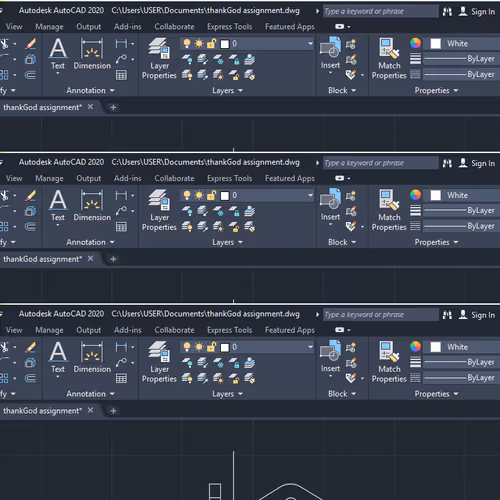Open Featured Apps tab in the bottom copy
500x500 pixels.
[x=290, y=330]
